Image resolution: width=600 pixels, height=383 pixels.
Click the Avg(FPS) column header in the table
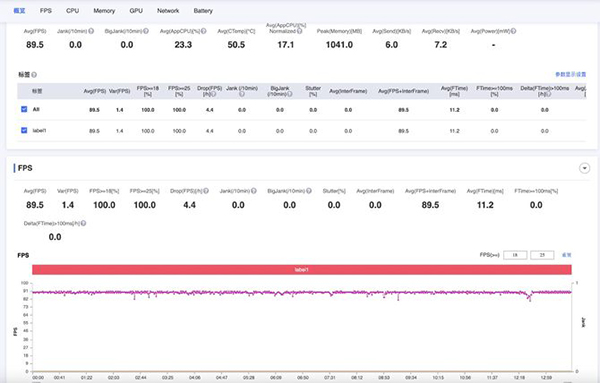[x=95, y=91]
